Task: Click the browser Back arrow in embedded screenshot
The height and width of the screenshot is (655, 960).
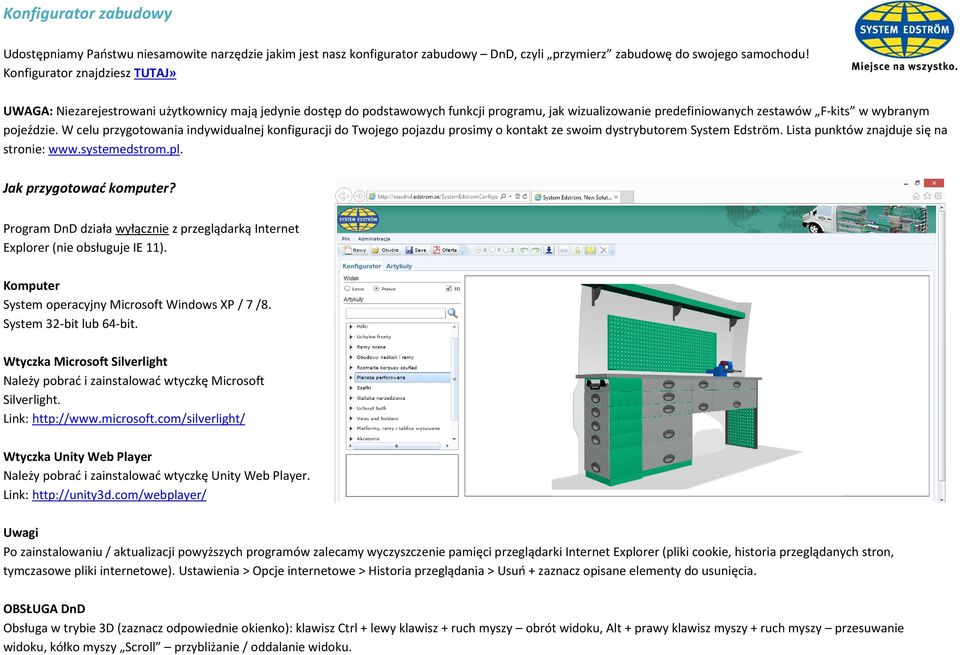Action: (343, 196)
